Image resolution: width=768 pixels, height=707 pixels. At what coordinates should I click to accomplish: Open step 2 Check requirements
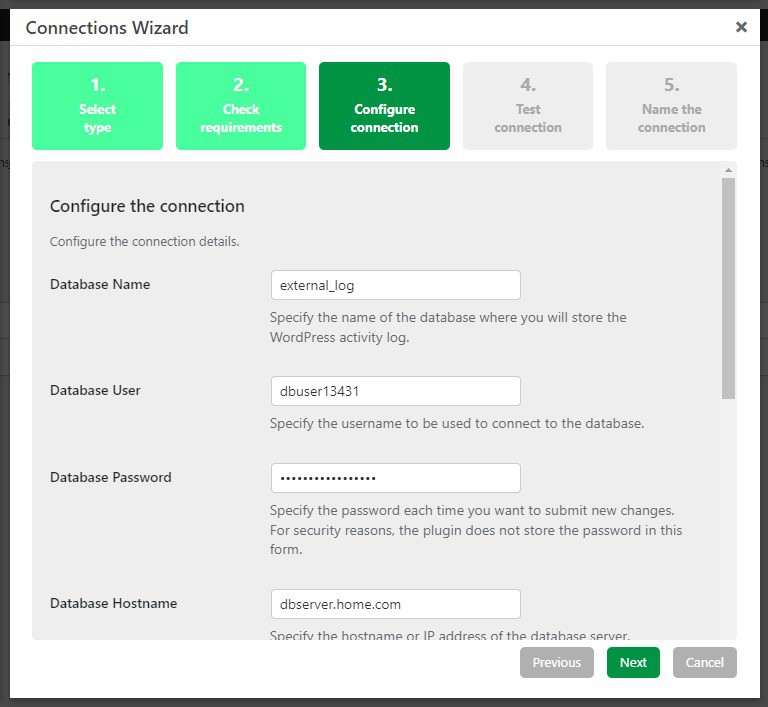(241, 106)
